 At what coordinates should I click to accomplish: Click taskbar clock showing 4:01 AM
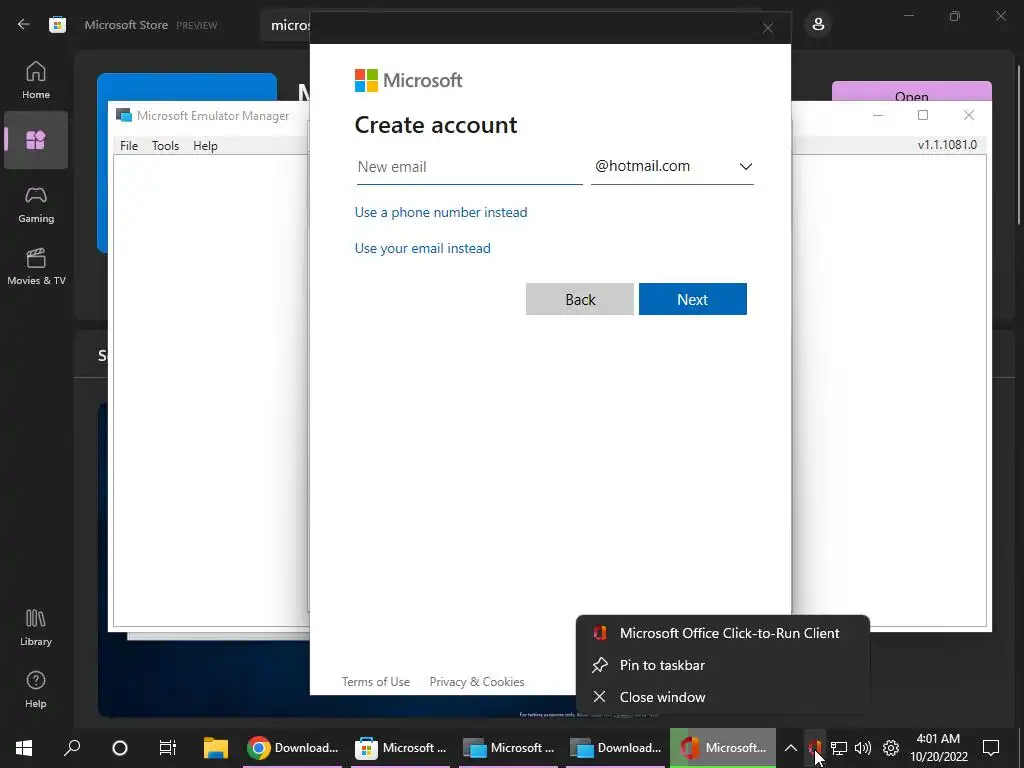(x=938, y=748)
